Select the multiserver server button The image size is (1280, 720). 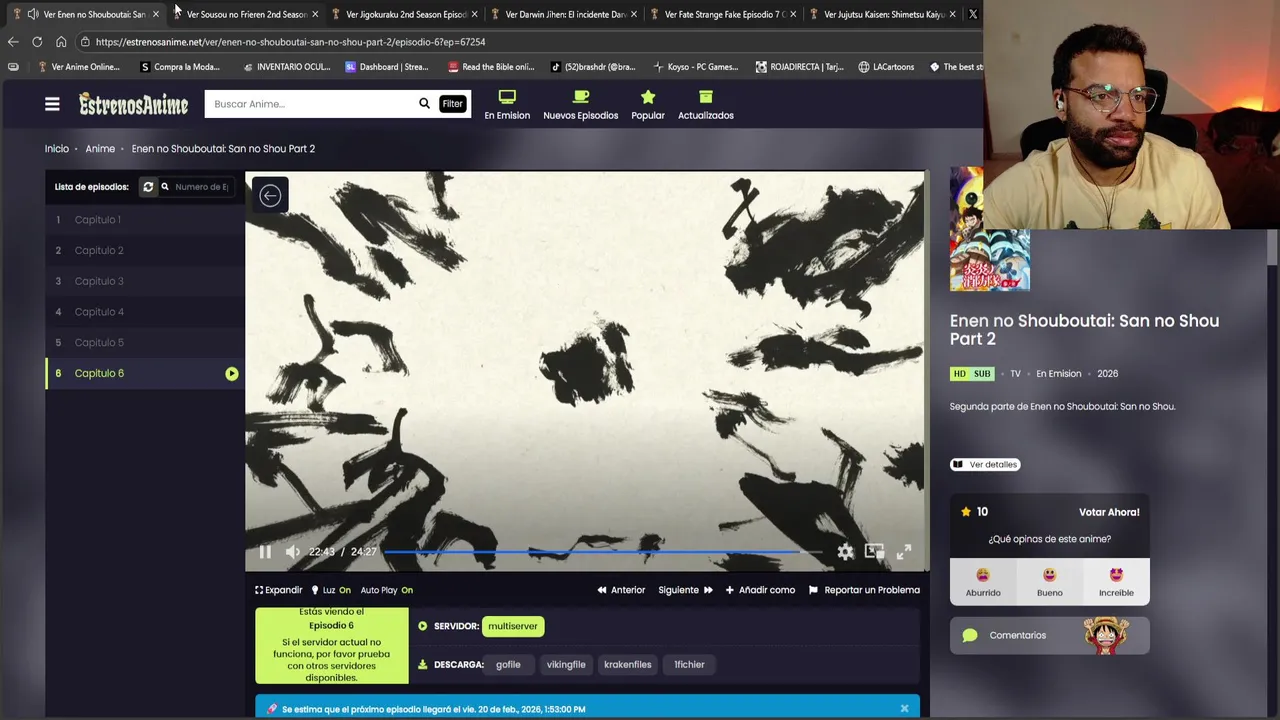coord(513,626)
